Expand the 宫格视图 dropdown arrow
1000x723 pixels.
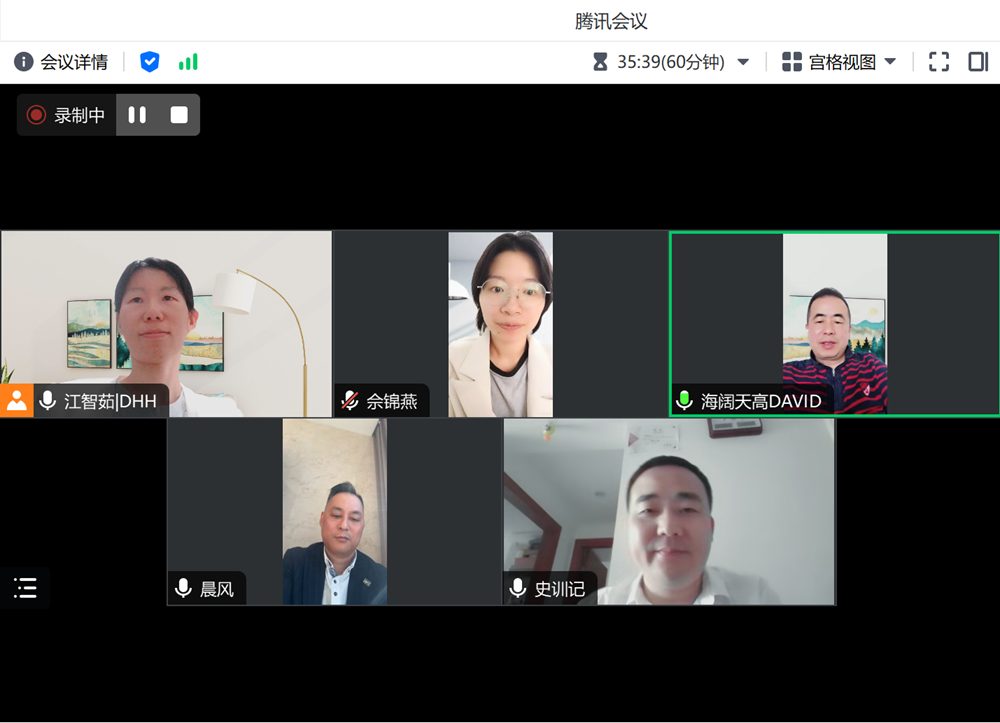point(890,62)
